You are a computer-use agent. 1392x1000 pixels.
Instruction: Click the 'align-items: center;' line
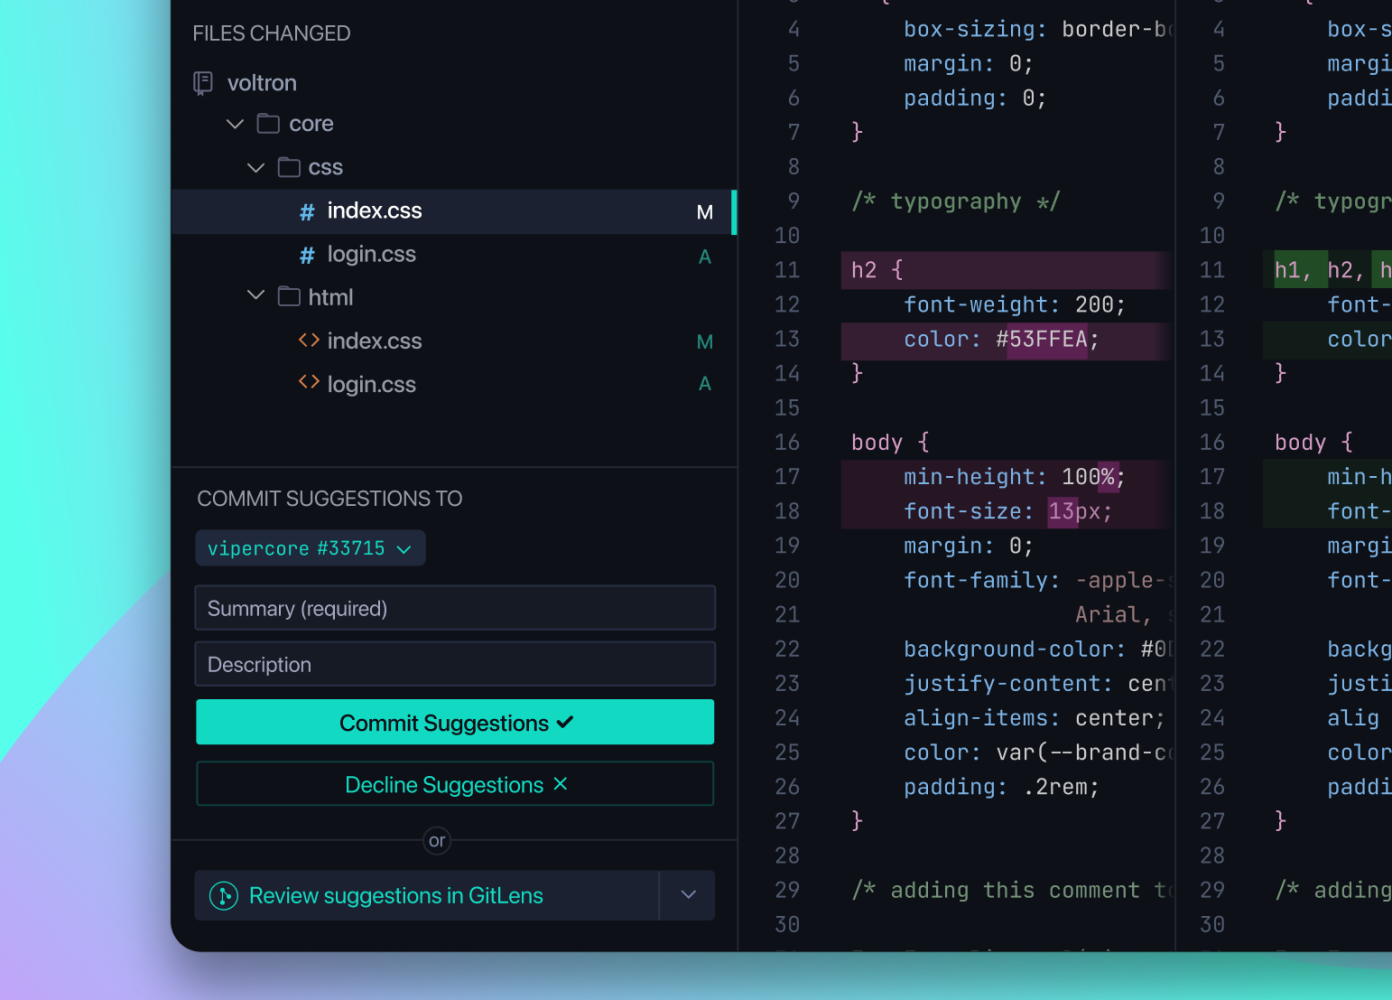tap(1034, 718)
